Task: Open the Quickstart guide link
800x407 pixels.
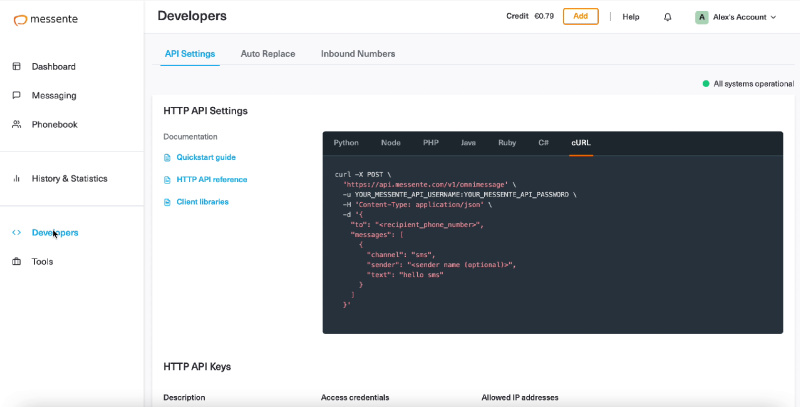Action: (x=206, y=157)
